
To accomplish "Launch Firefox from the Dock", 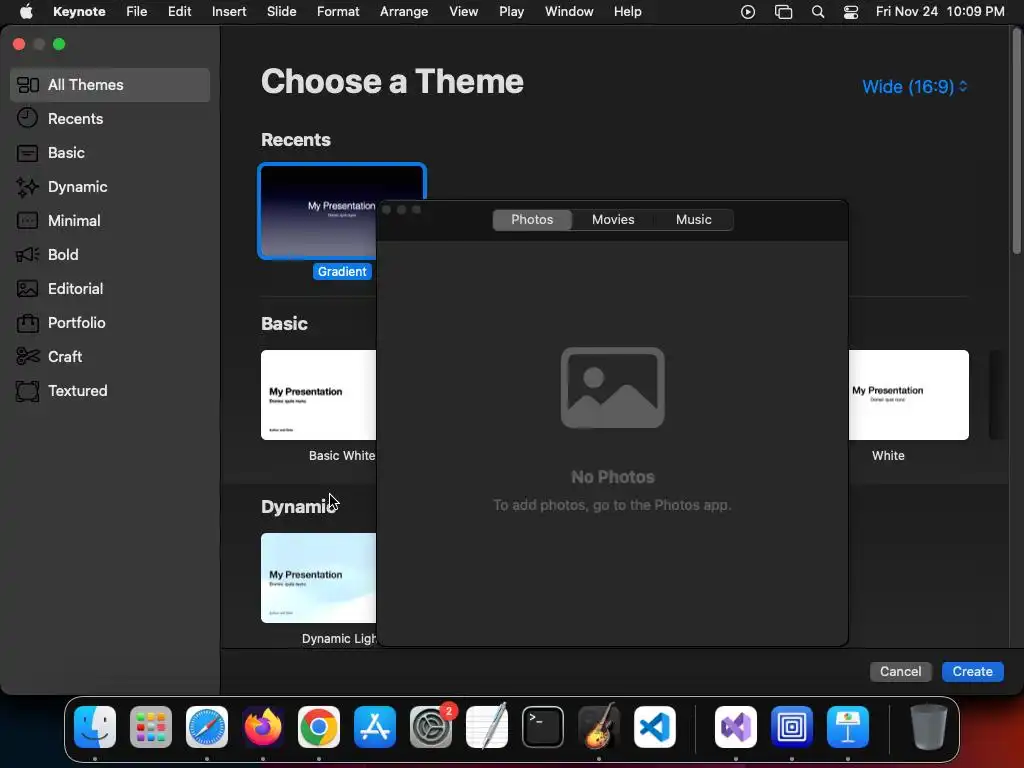I will [263, 727].
